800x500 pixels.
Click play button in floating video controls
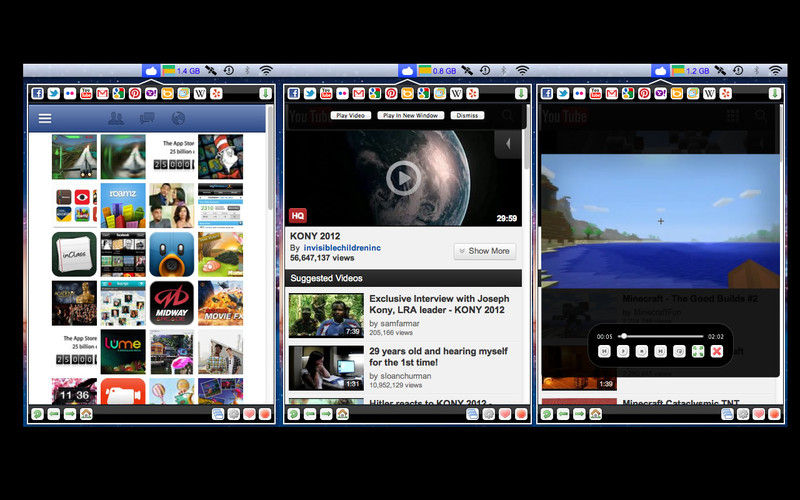click(x=623, y=351)
